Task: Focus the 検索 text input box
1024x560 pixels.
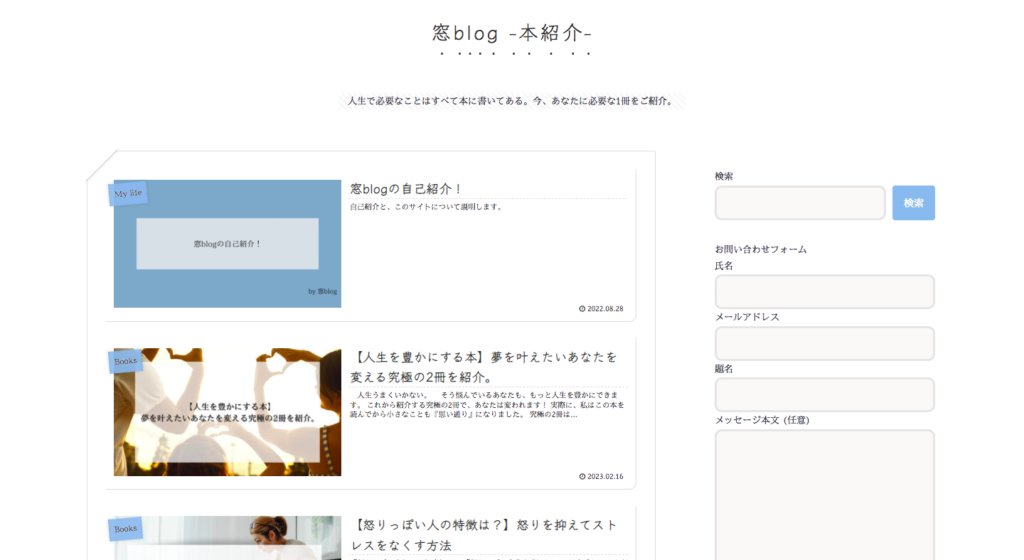Action: click(x=799, y=203)
